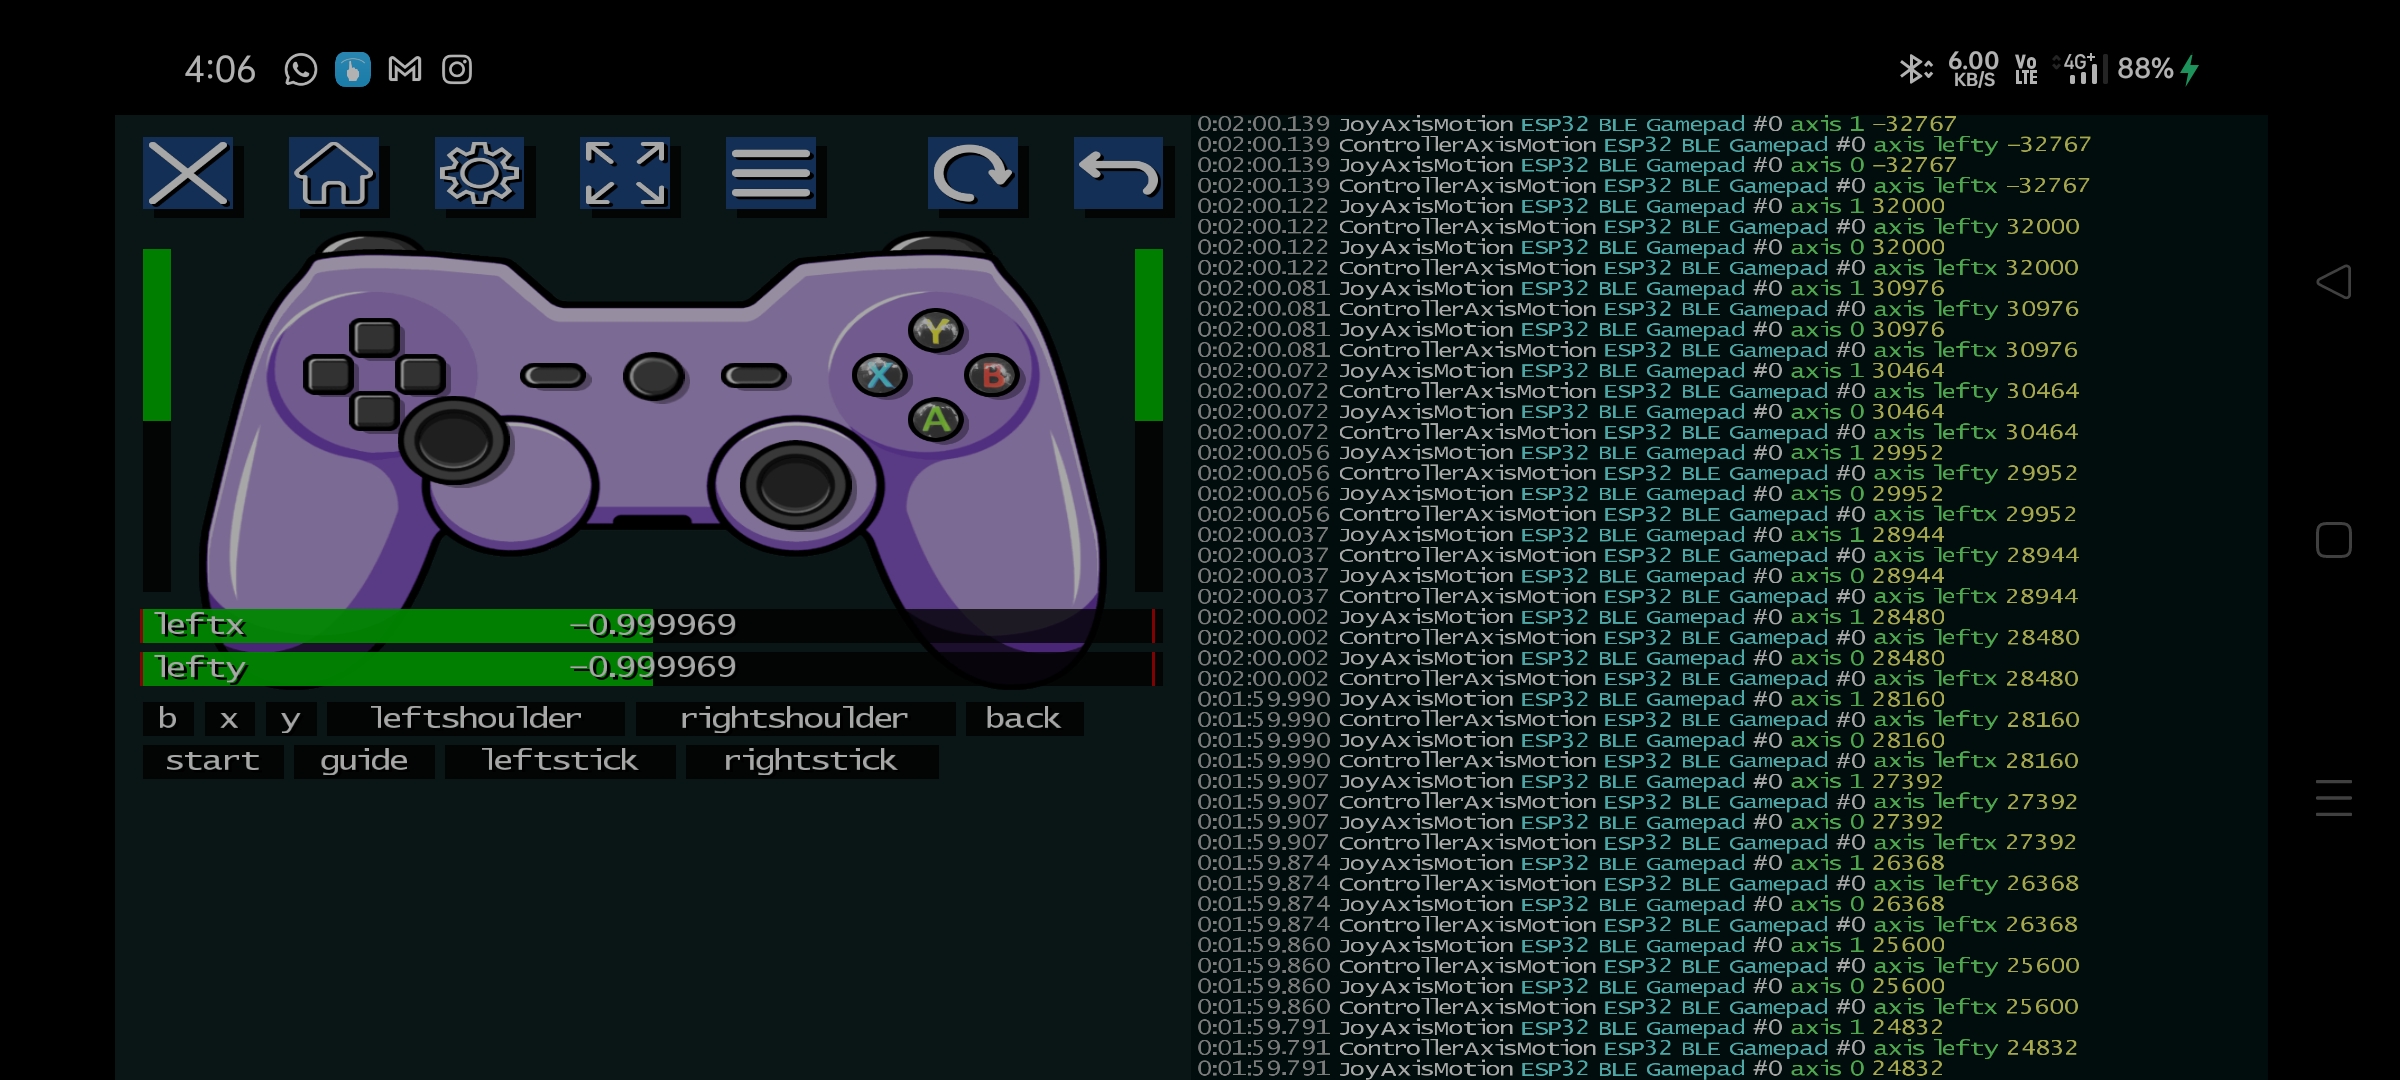The image size is (2400, 1080).
Task: Select the start button
Action: click(x=212, y=760)
